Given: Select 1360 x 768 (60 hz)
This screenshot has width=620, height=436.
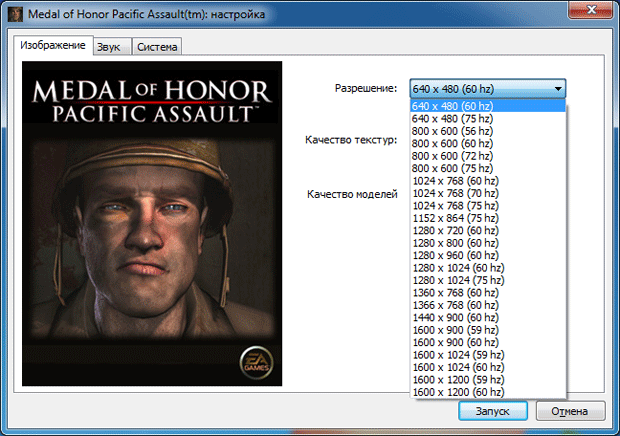Looking at the screenshot, I should point(488,293).
